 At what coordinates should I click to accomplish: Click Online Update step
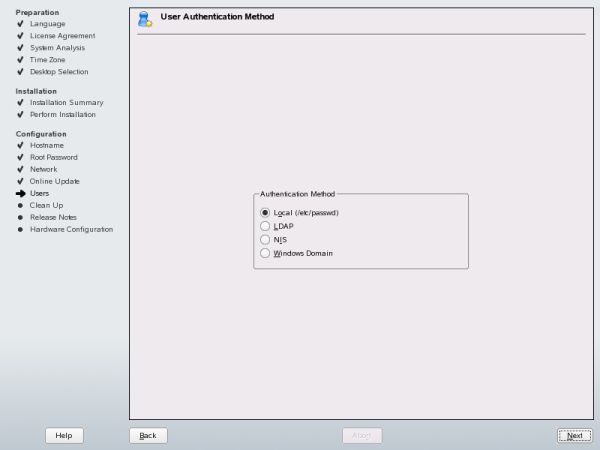coord(55,181)
